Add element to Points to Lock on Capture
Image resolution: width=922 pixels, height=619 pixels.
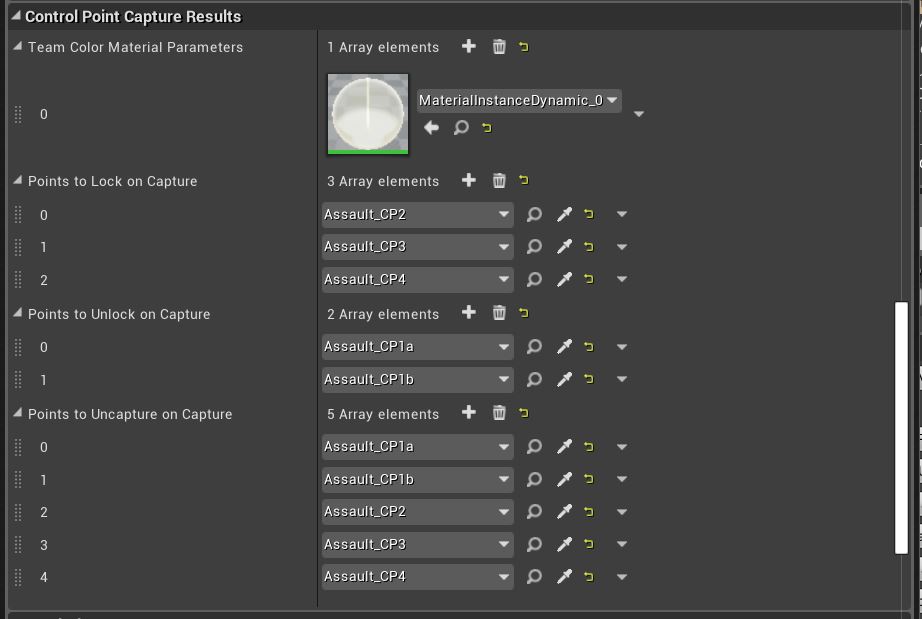[x=469, y=180]
